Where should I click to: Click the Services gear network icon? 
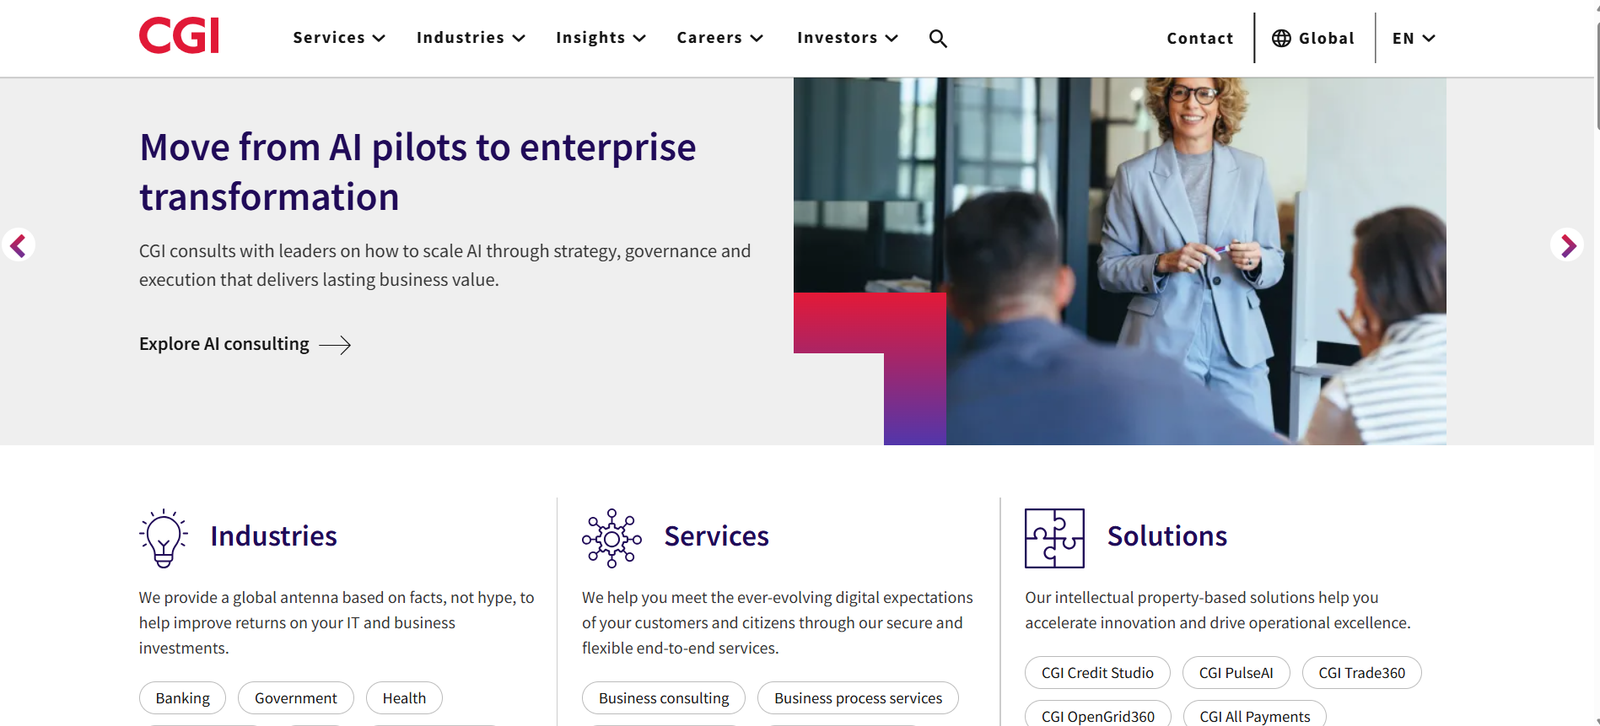[612, 538]
